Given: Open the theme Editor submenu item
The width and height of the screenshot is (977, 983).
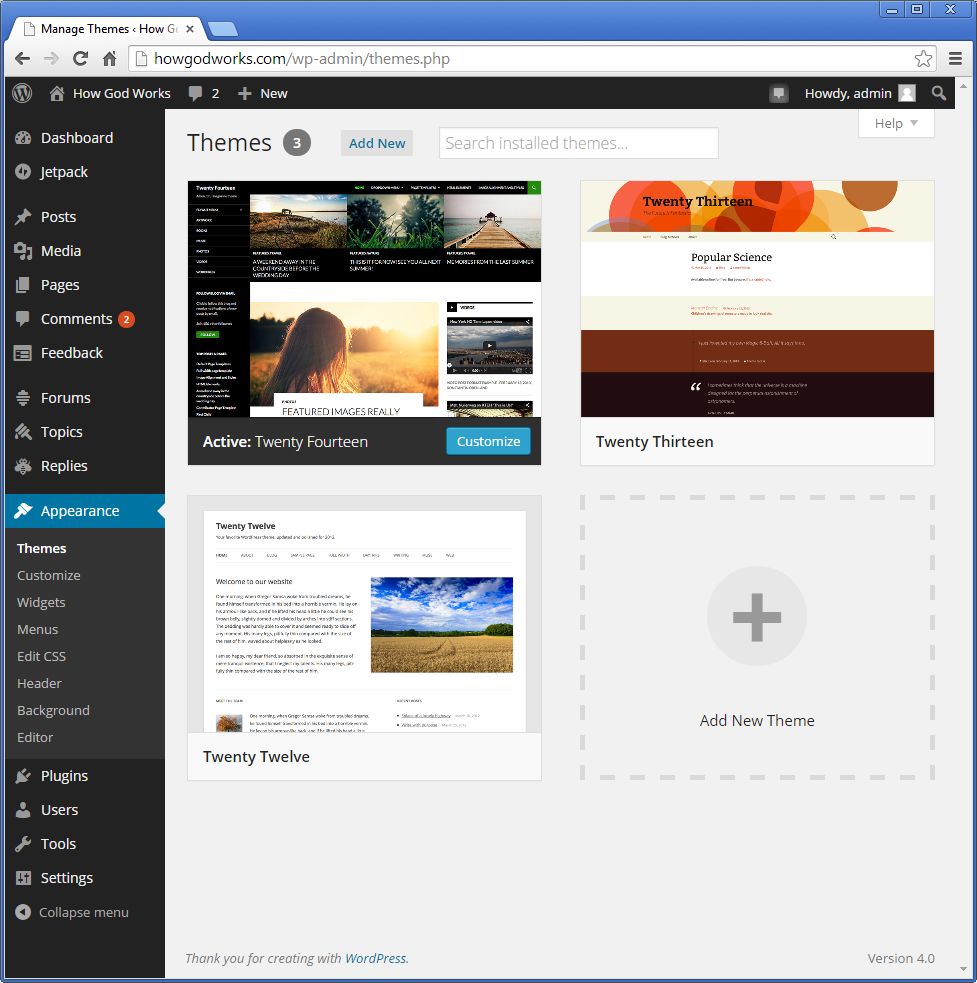Looking at the screenshot, I should 35,737.
